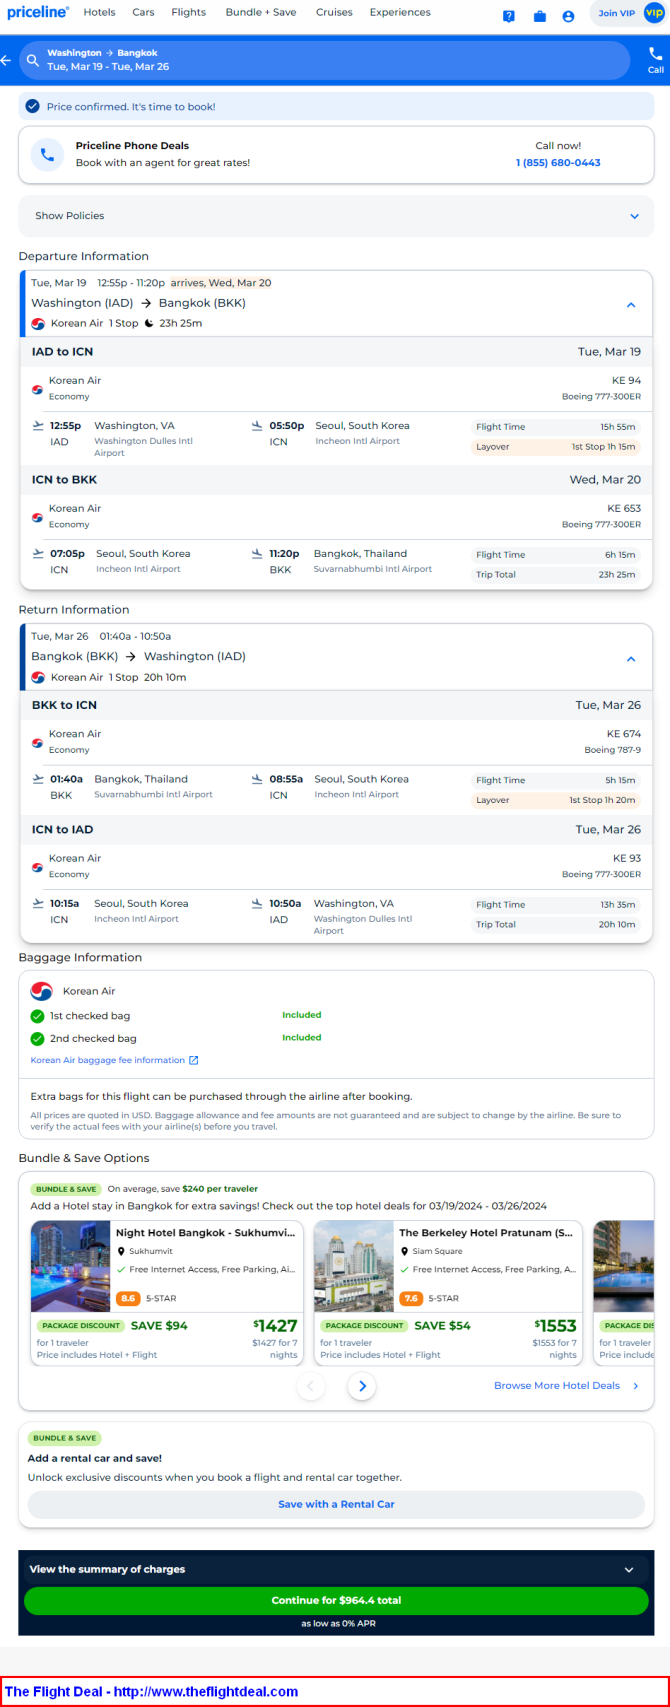
Task: Click the Korean Air logo for KE 93
Action: tap(37, 868)
